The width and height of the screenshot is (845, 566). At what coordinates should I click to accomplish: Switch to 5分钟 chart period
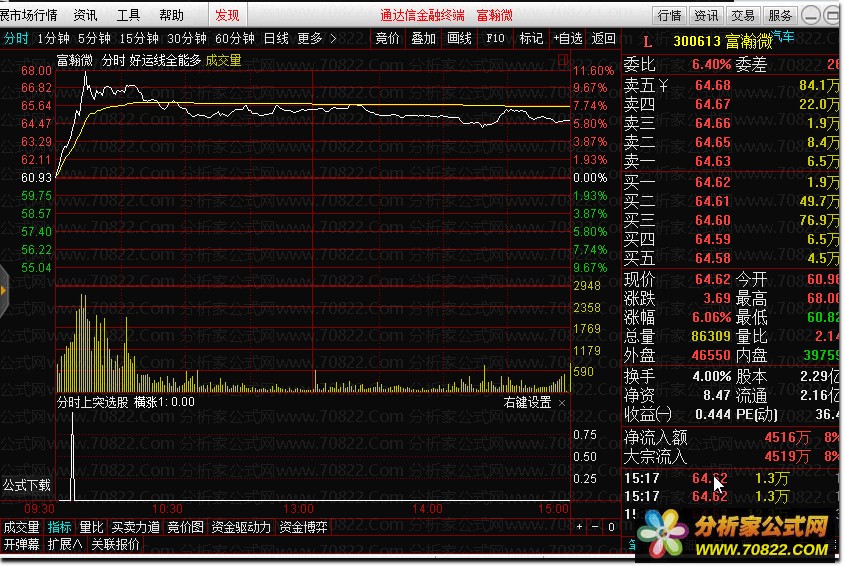click(x=94, y=38)
